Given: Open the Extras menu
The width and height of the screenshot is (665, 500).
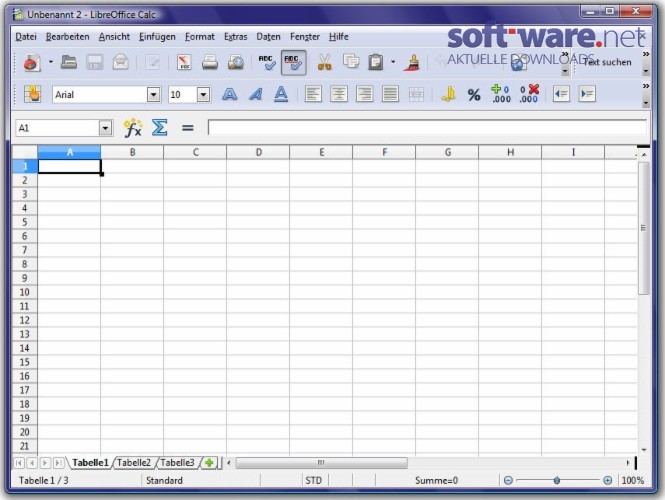Looking at the screenshot, I should pyautogui.click(x=235, y=36).
